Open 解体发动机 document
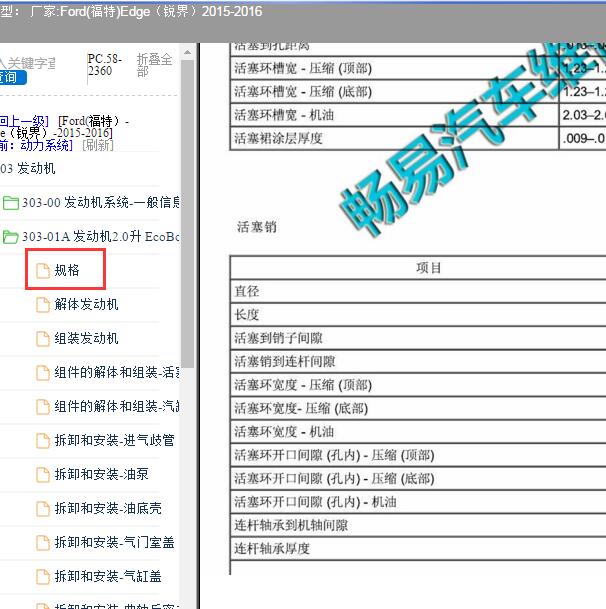The width and height of the screenshot is (606, 609). tap(86, 304)
